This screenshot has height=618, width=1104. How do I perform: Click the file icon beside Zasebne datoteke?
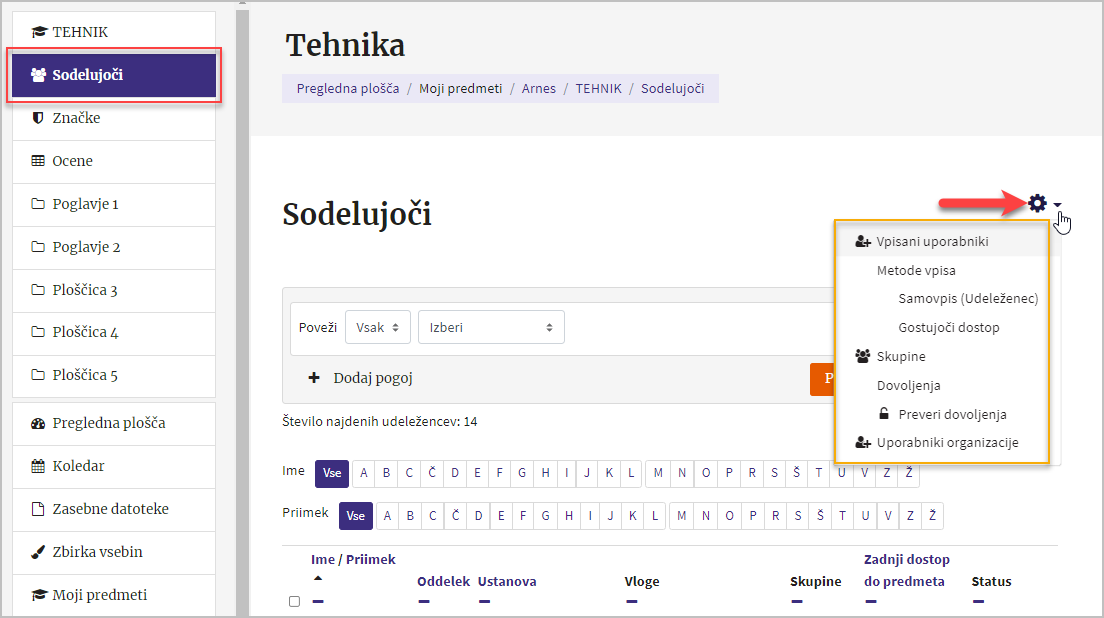click(38, 509)
